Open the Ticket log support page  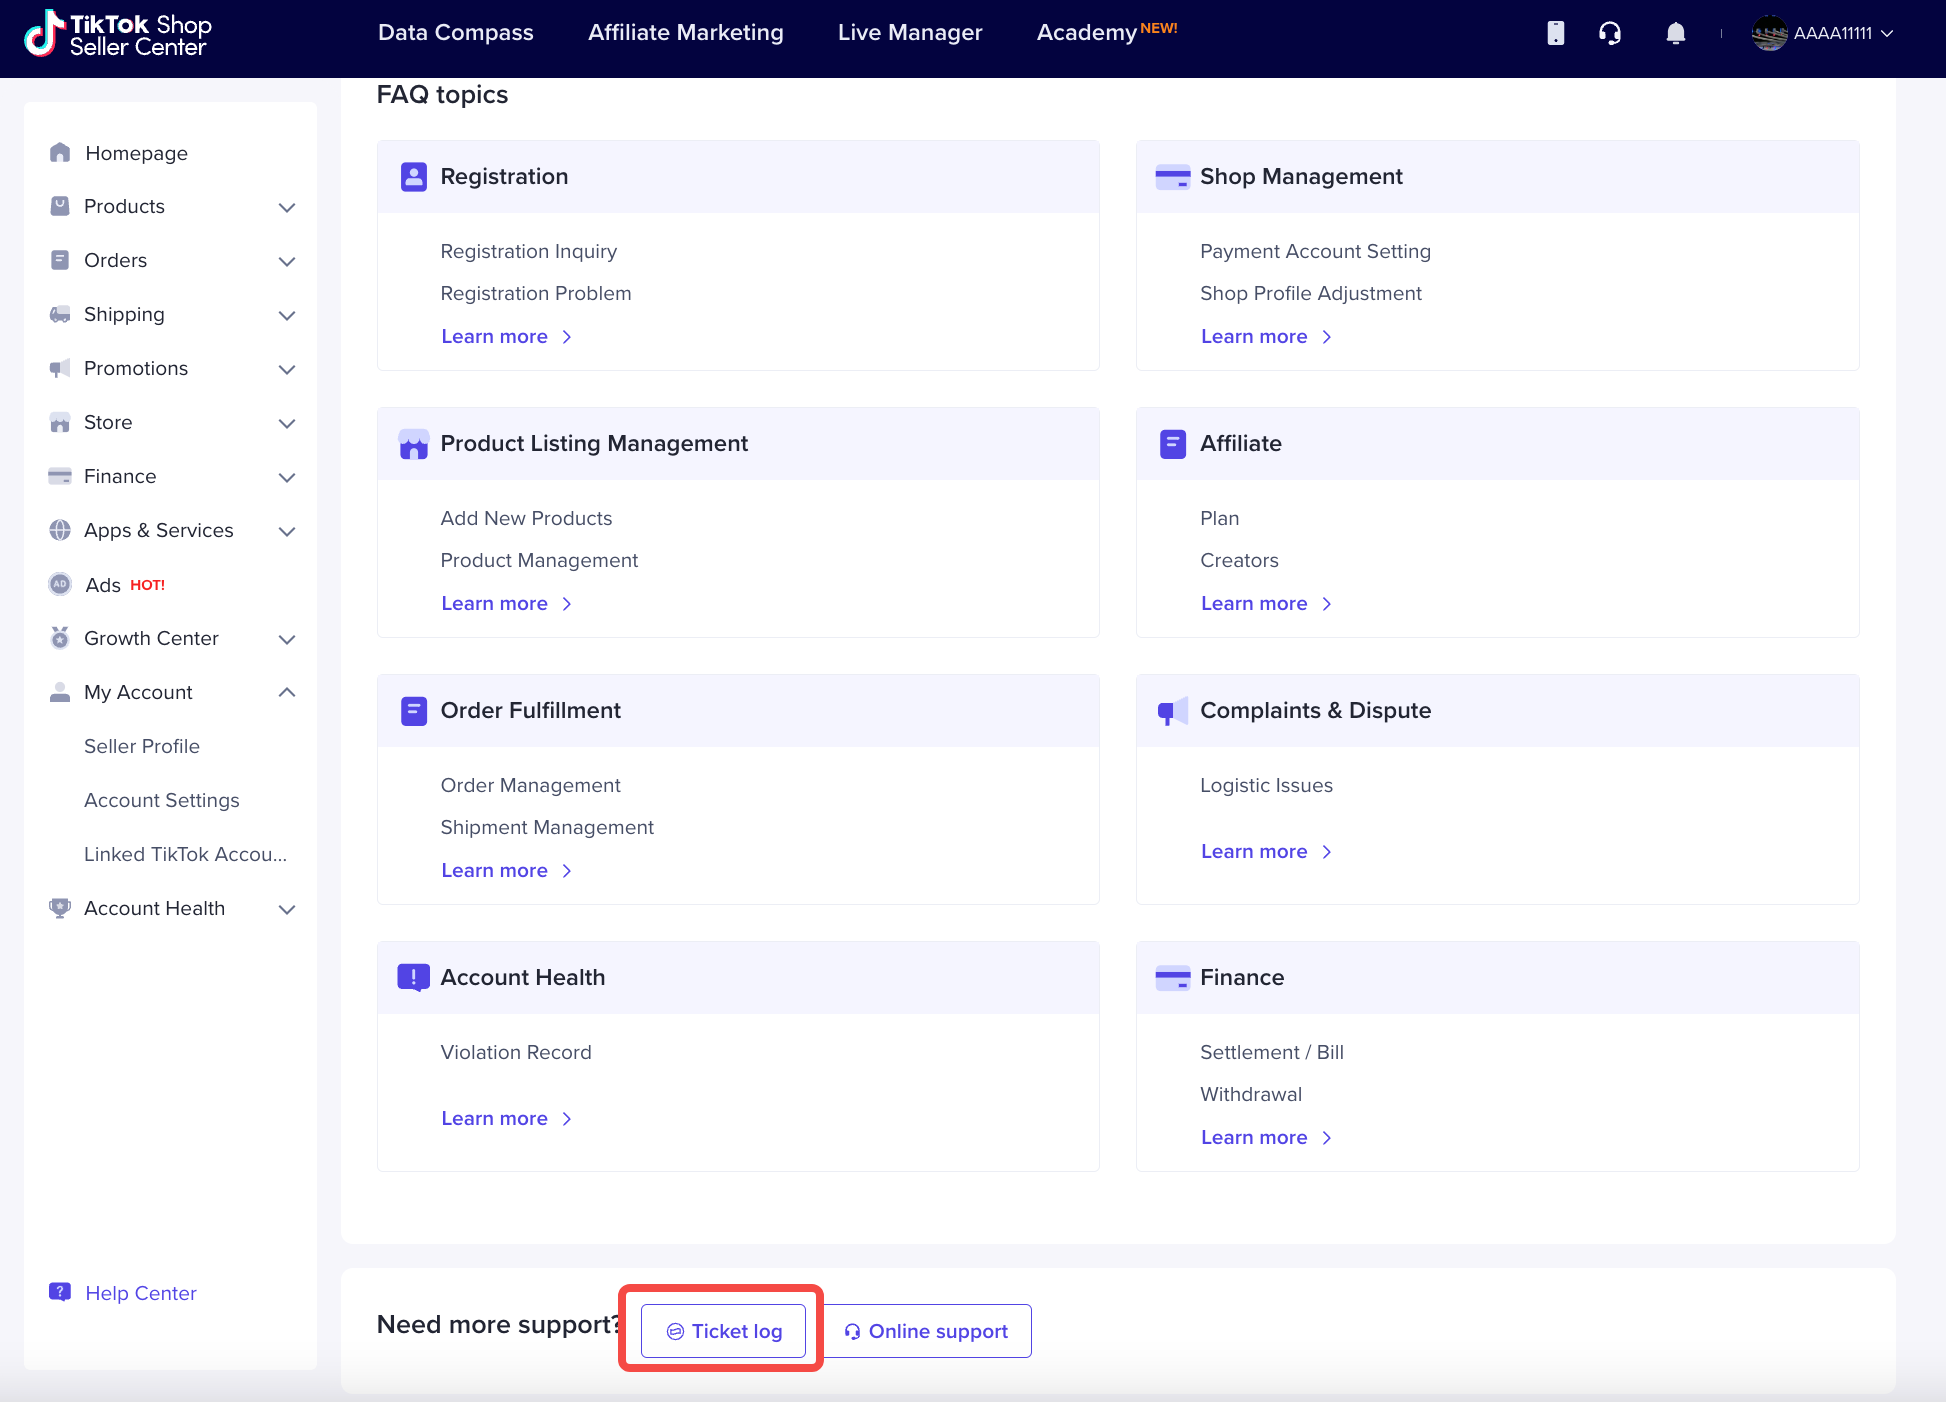coord(722,1329)
